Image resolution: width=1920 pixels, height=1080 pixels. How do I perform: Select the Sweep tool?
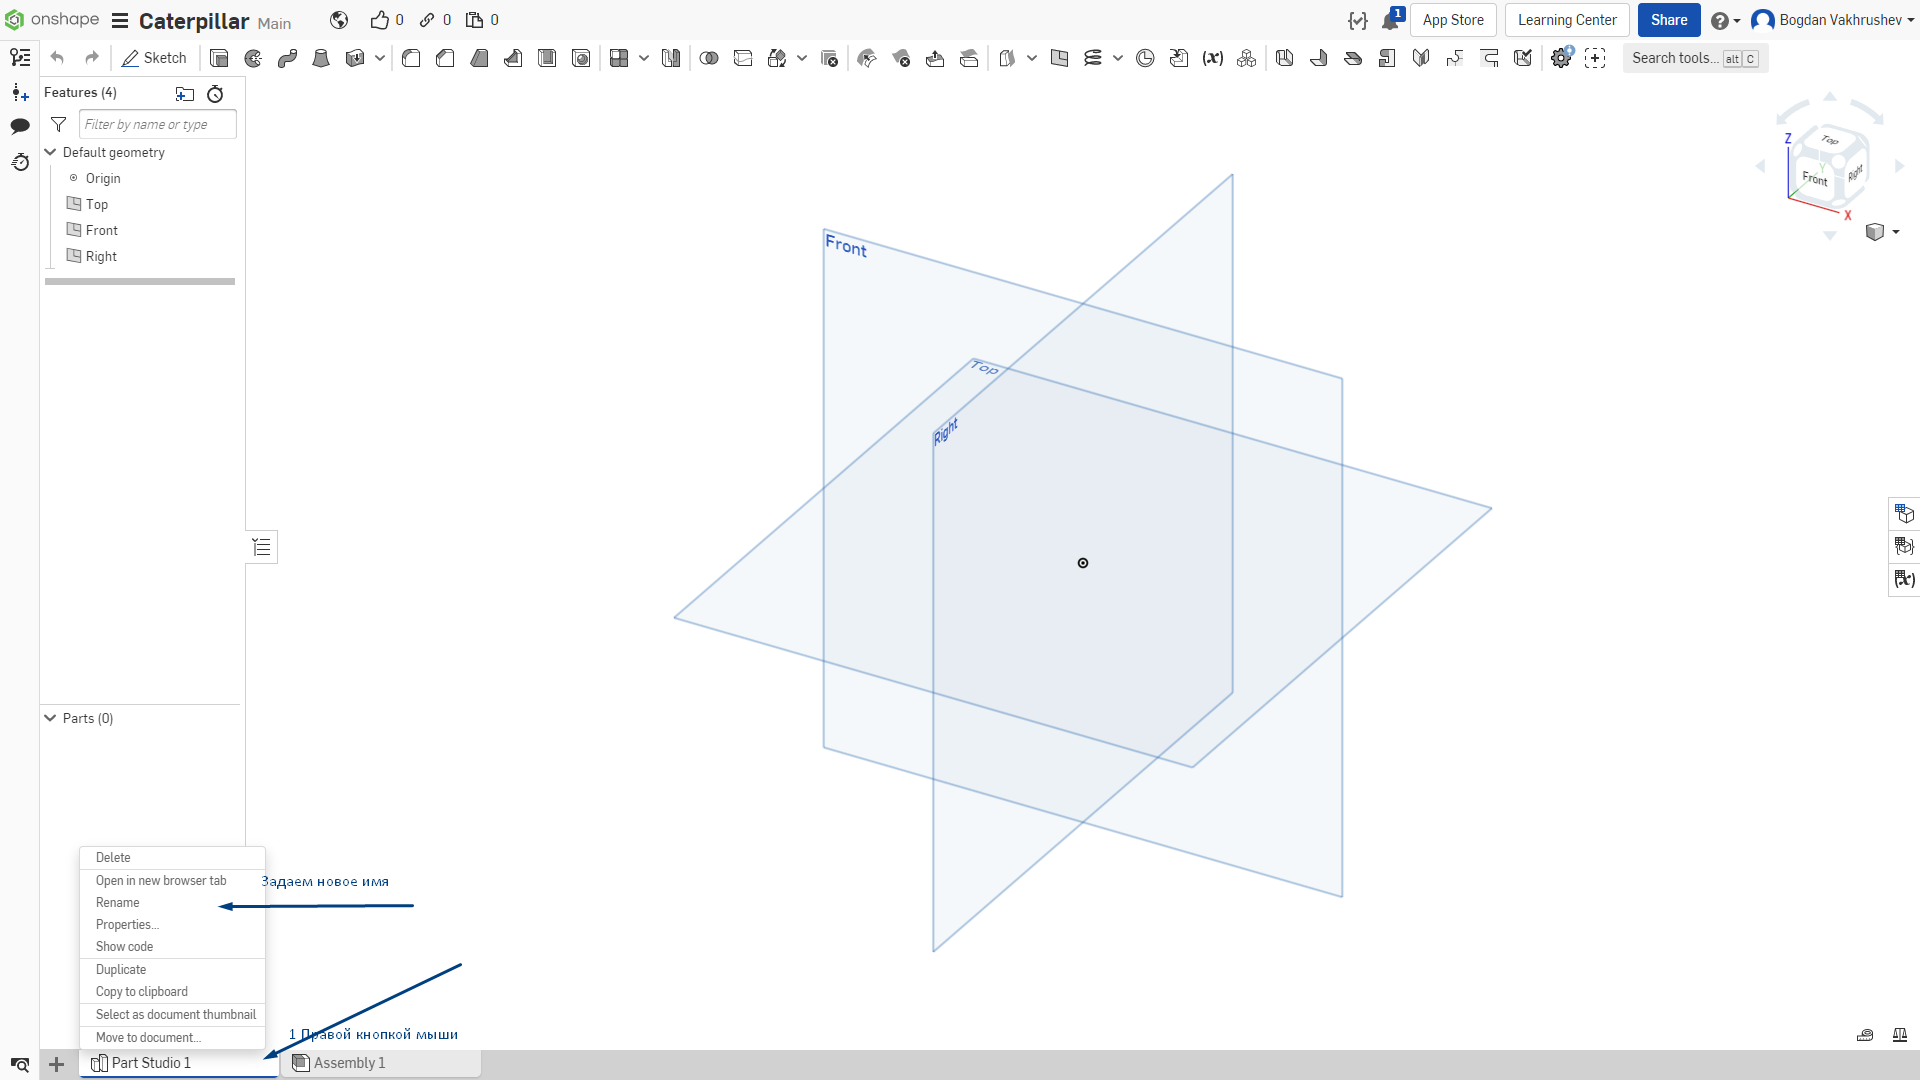[x=287, y=58]
